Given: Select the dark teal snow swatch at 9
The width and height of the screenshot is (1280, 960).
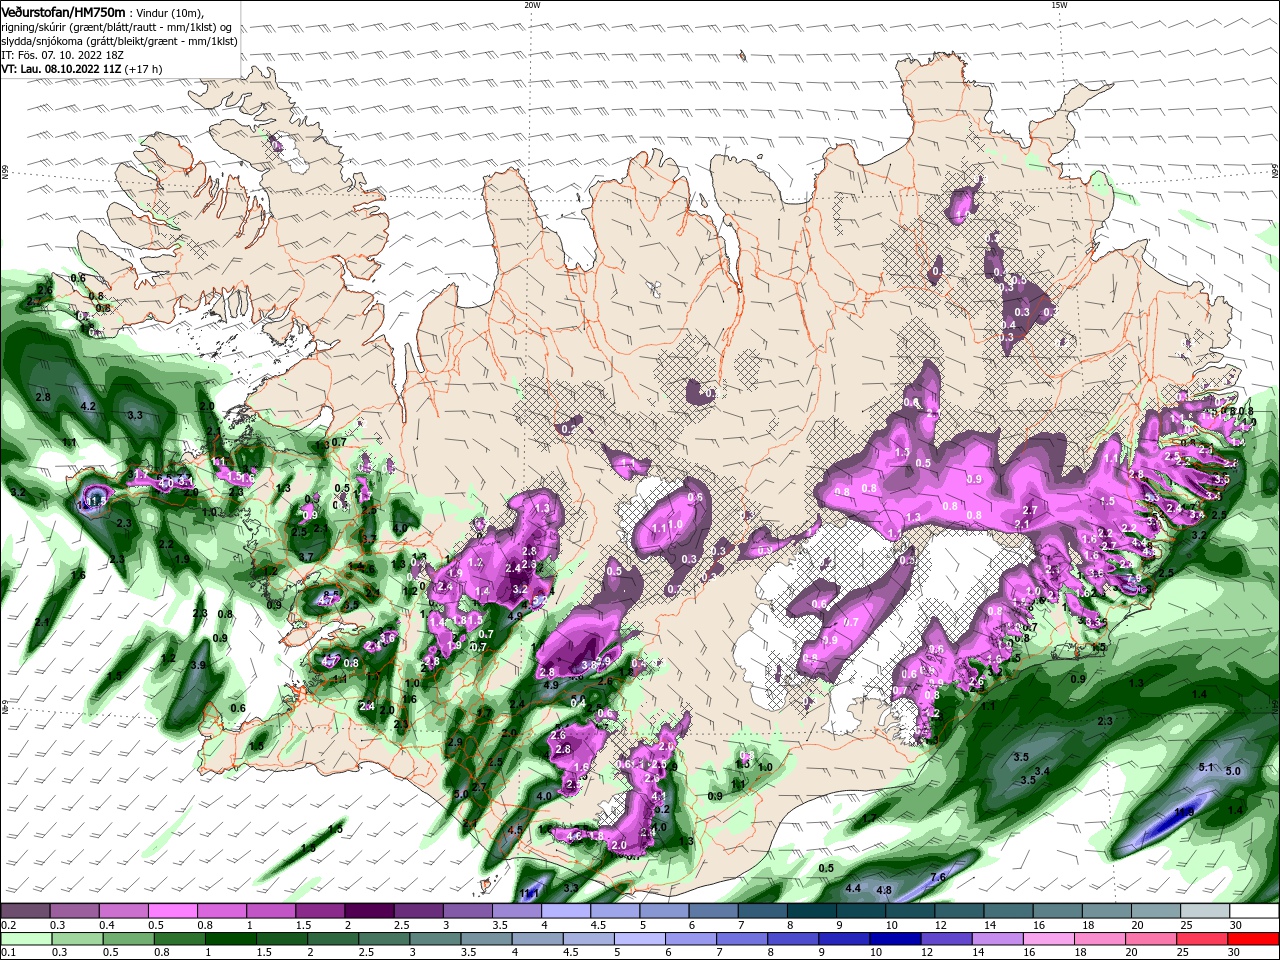Looking at the screenshot, I should pos(861,911).
